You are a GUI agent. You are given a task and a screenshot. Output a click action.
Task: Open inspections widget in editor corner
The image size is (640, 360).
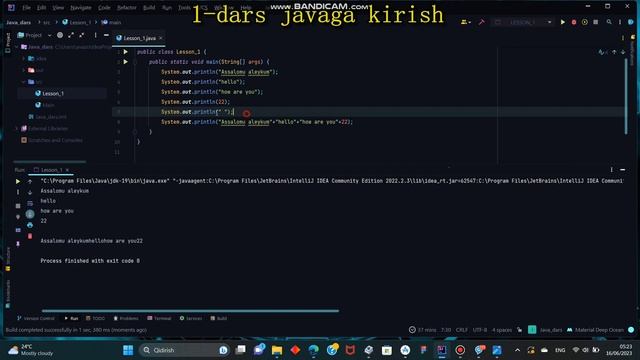click(x=602, y=52)
